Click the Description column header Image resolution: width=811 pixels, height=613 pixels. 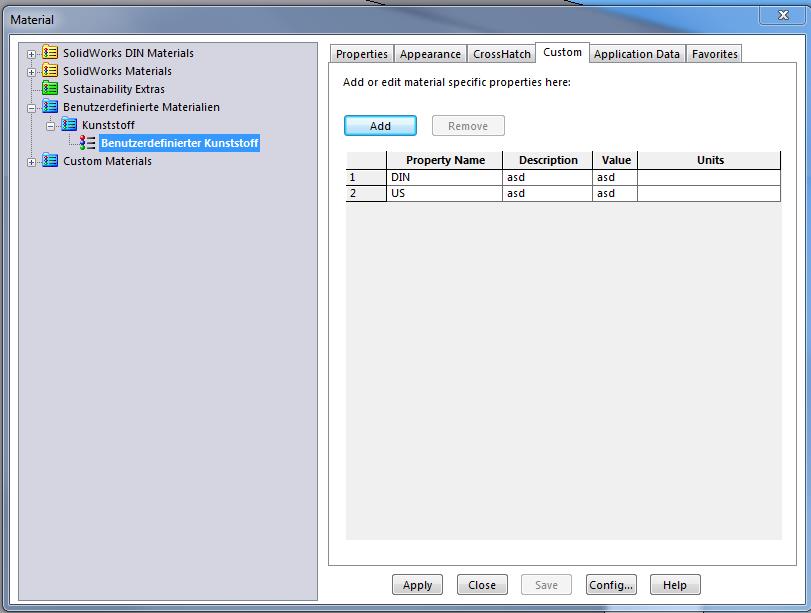pyautogui.click(x=547, y=160)
